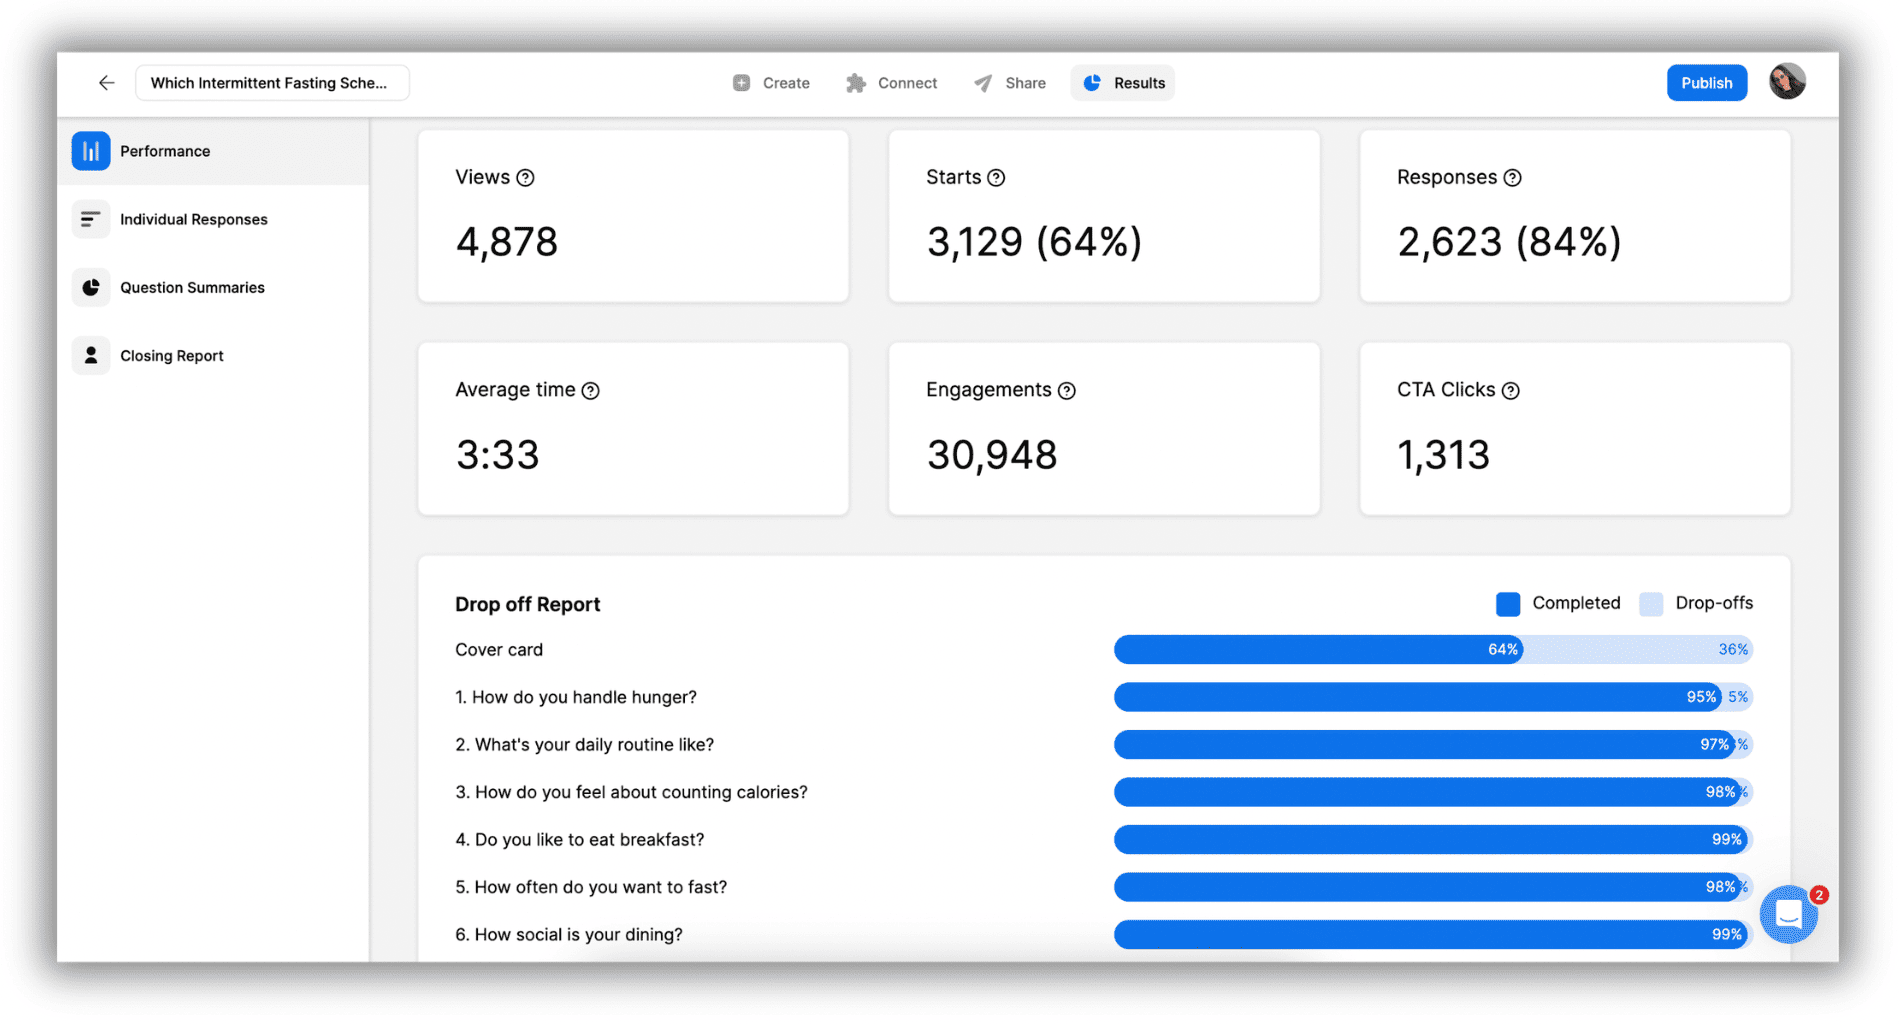Click the CTA Clicks help tooltip icon

[x=1510, y=390]
